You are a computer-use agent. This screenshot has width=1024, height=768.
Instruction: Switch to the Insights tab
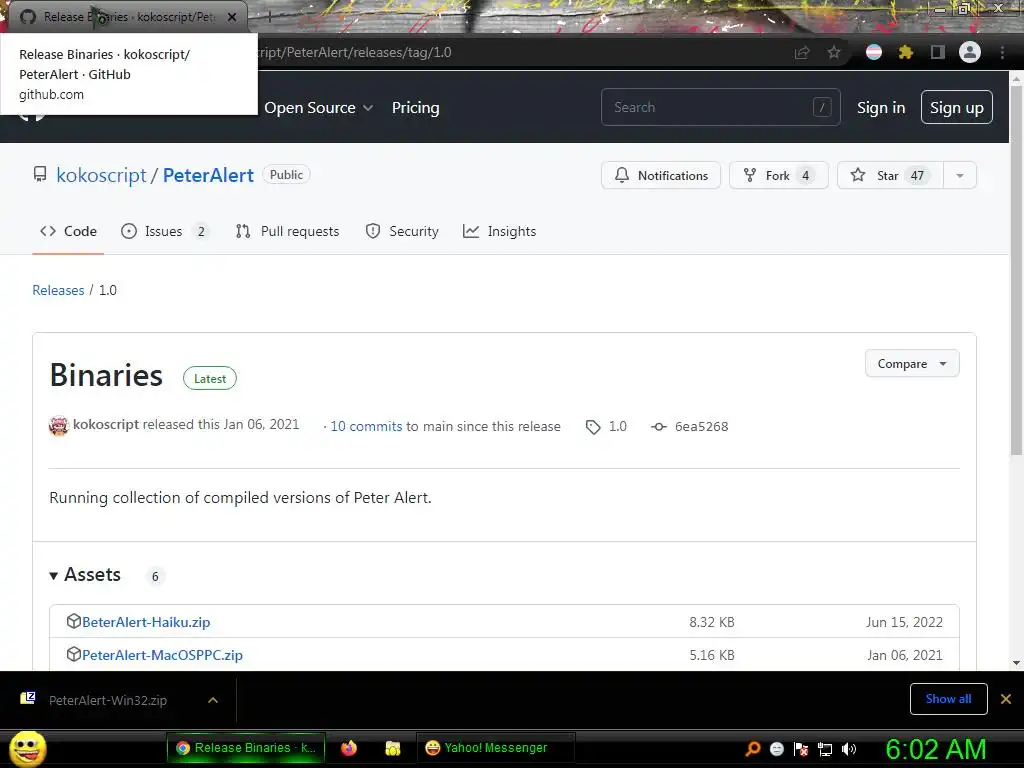point(500,231)
